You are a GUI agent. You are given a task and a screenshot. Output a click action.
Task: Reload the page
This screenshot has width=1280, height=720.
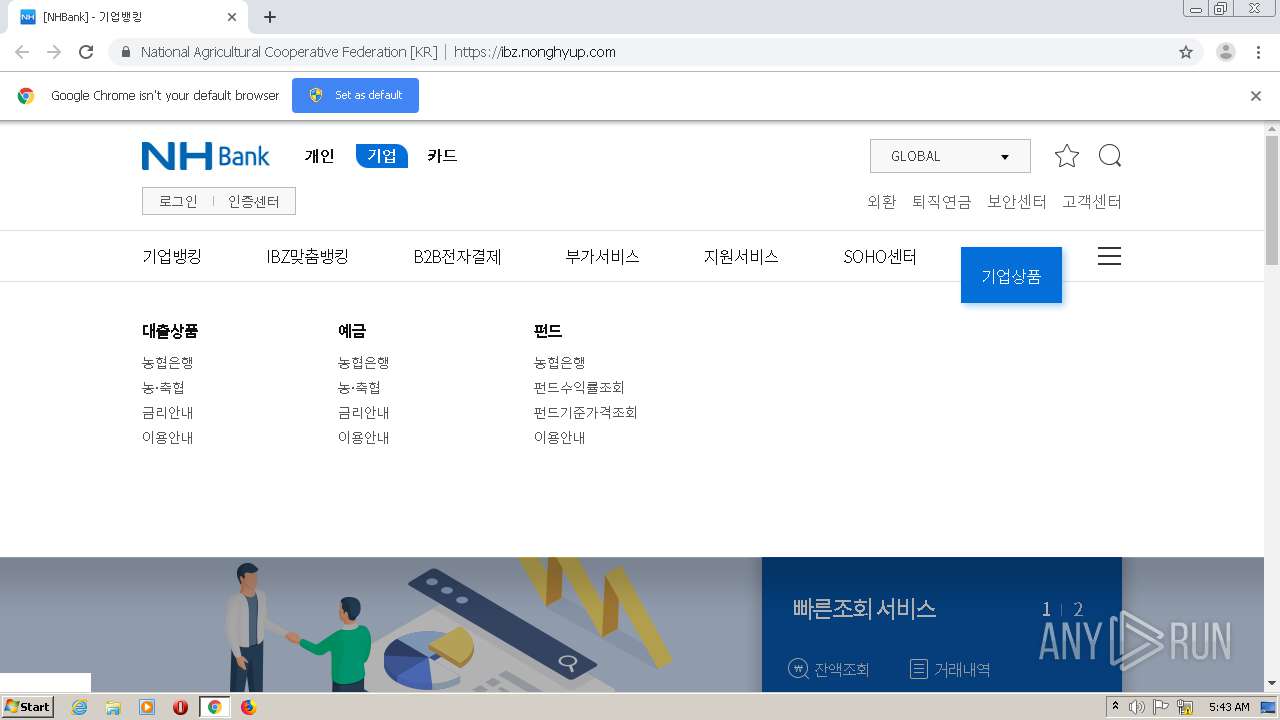click(x=86, y=52)
